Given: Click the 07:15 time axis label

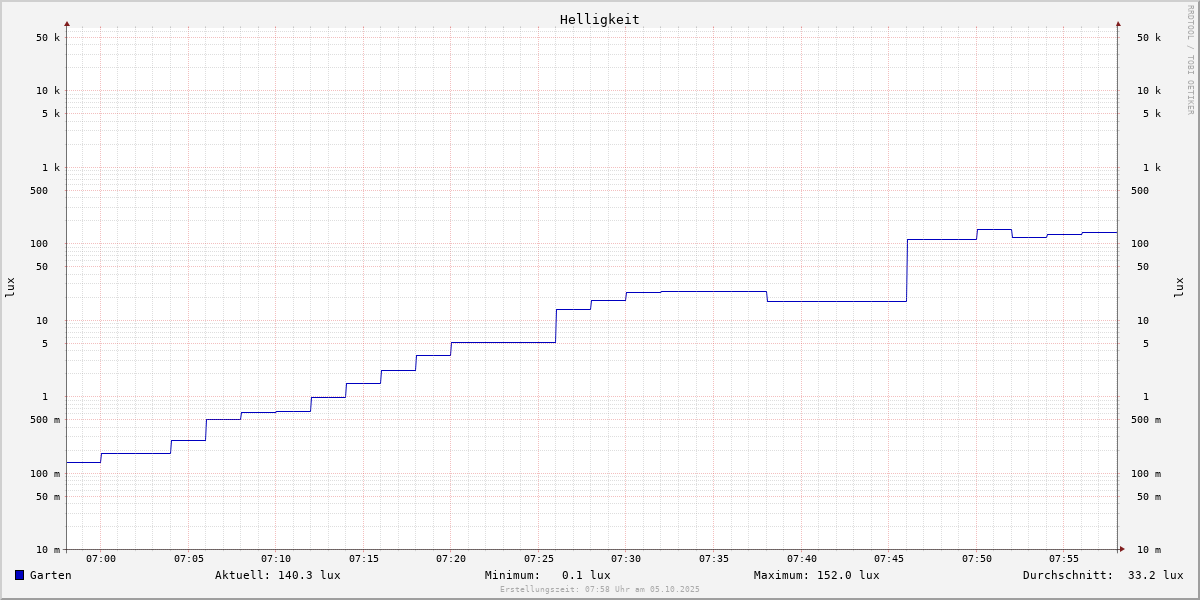Looking at the screenshot, I should 364,559.
